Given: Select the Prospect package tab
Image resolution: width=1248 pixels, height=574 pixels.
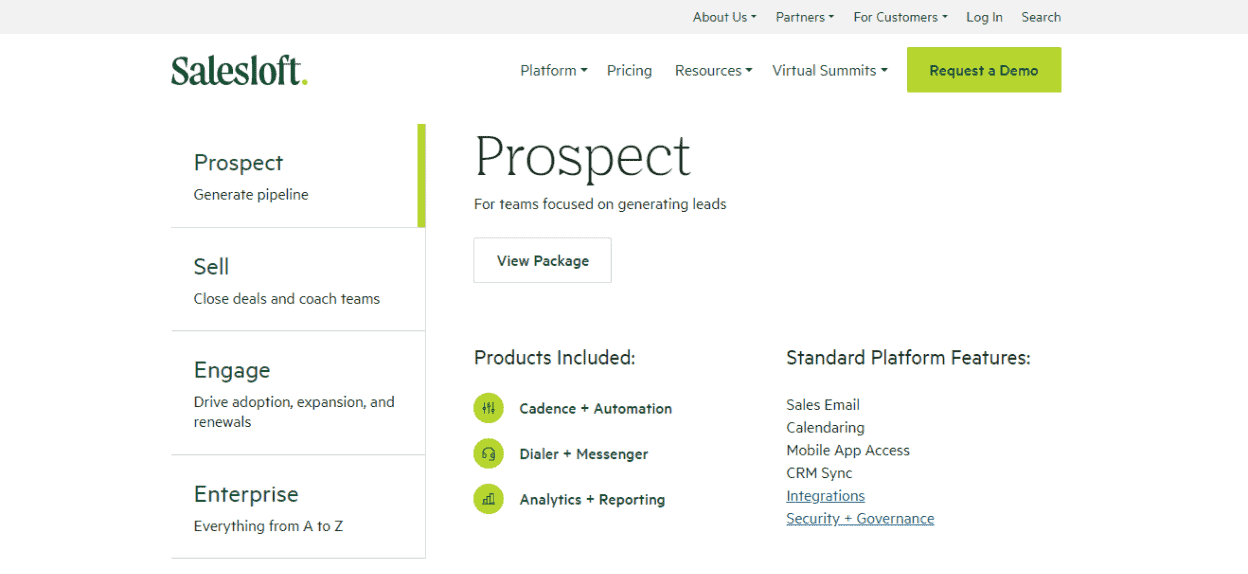Looking at the screenshot, I should 298,176.
